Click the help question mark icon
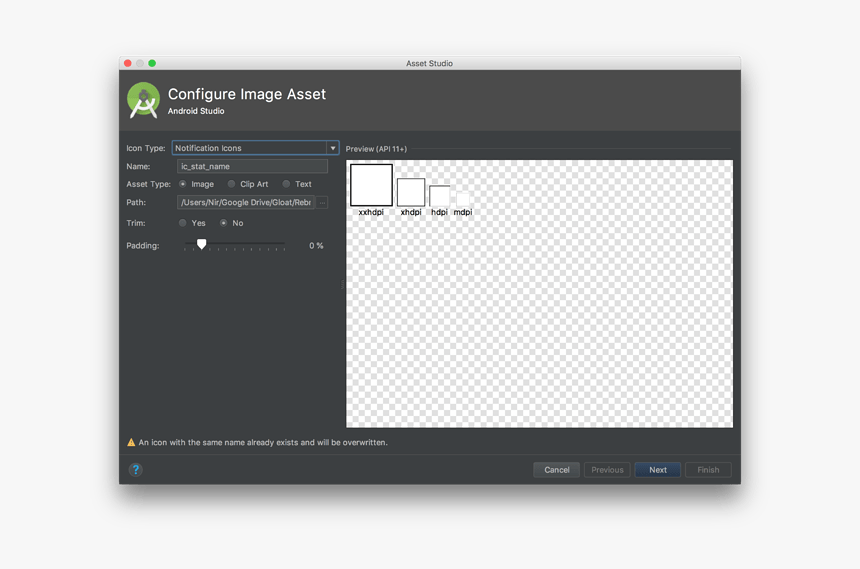860x569 pixels. click(x=135, y=470)
